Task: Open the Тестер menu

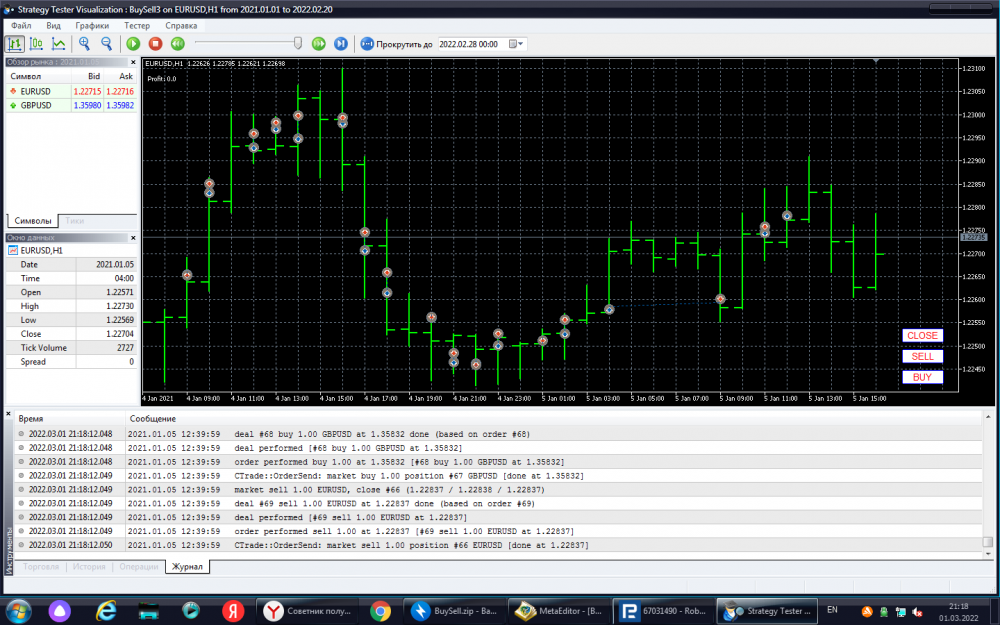Action: [137, 24]
